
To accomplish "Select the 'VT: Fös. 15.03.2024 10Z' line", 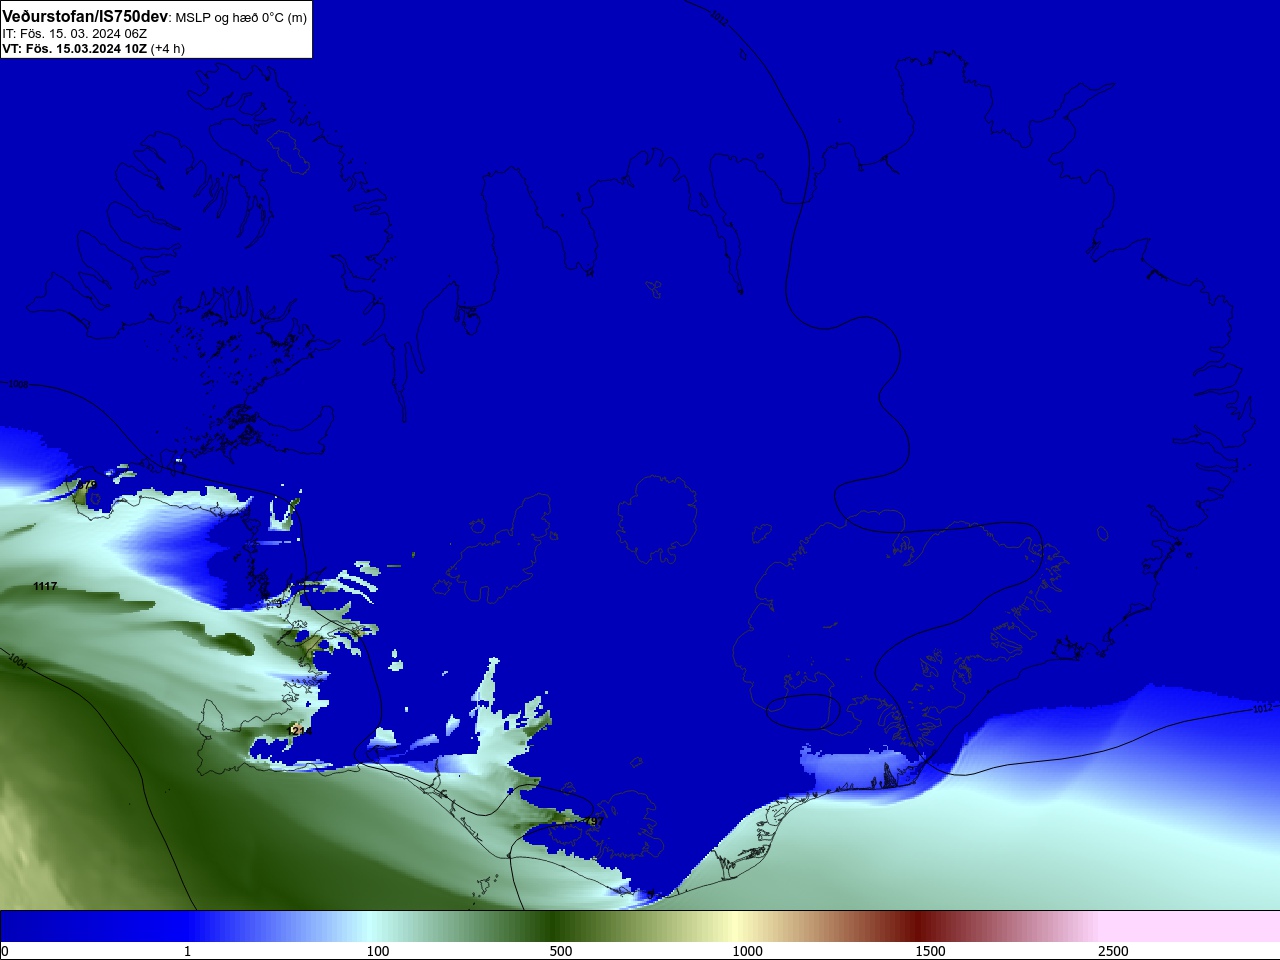I will click(x=74, y=48).
